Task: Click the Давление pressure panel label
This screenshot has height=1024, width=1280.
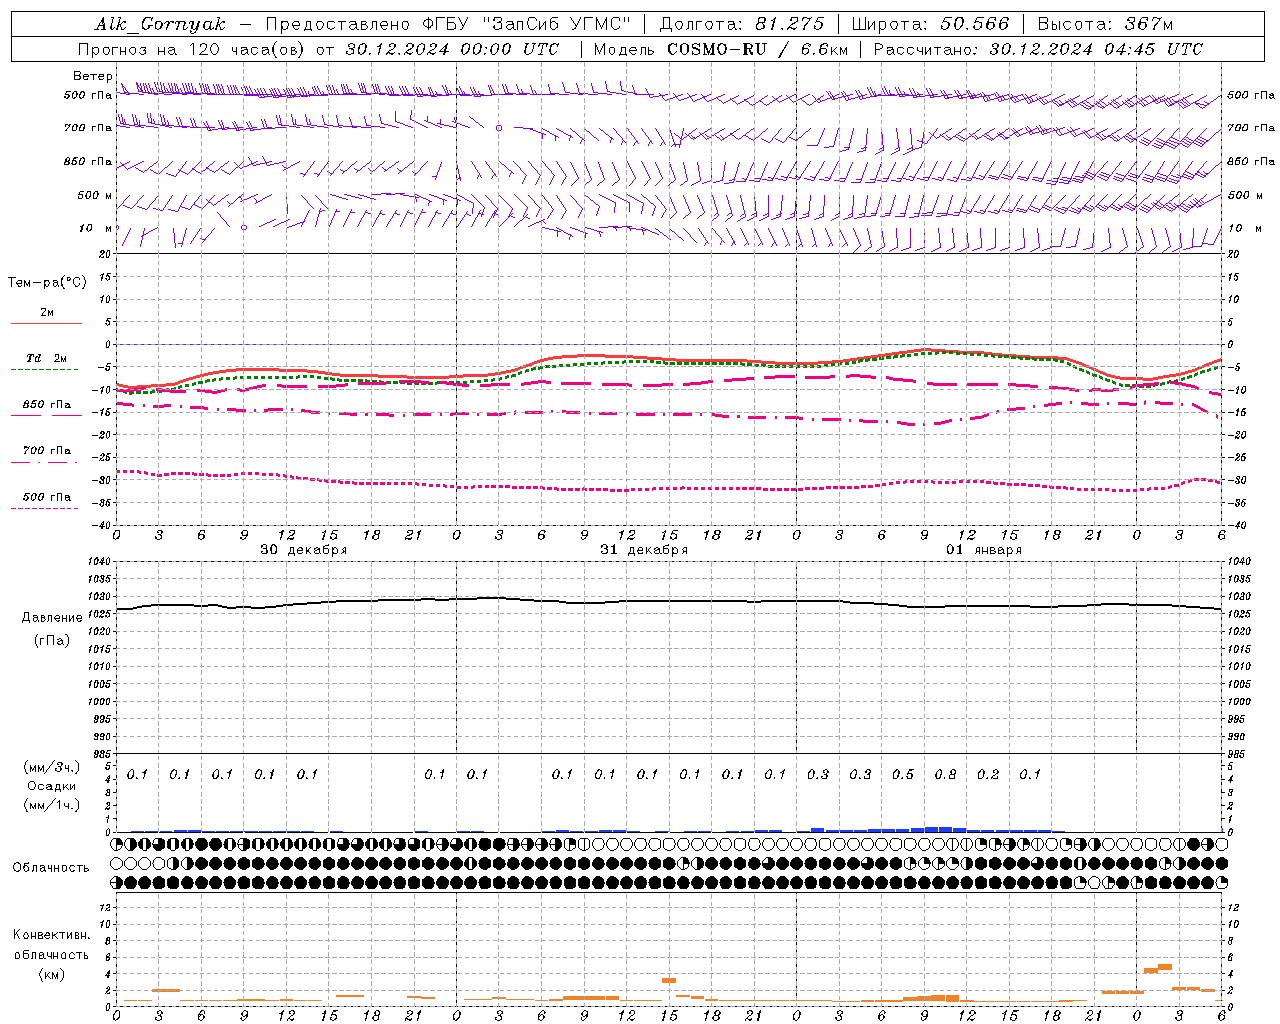Action: [52, 618]
